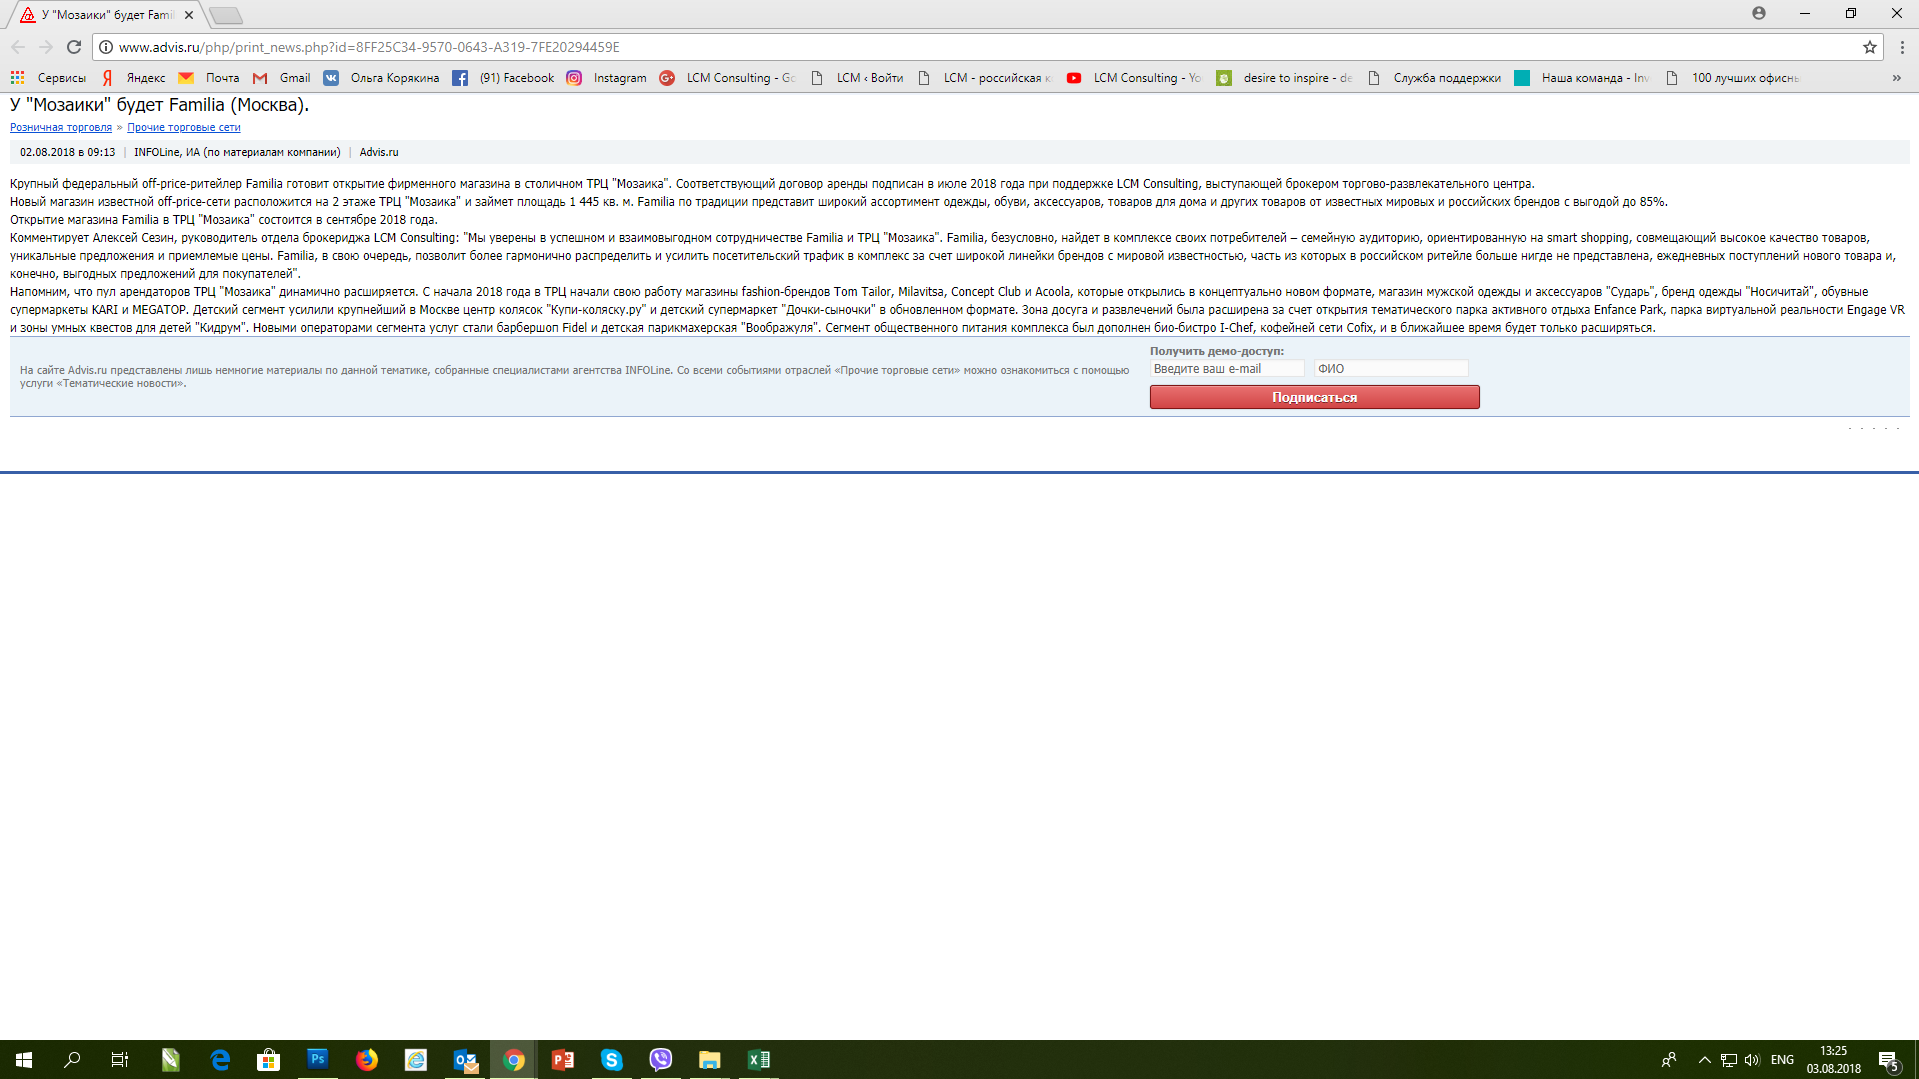
Task: Open Internet Explorer from the taskbar
Action: [416, 1060]
